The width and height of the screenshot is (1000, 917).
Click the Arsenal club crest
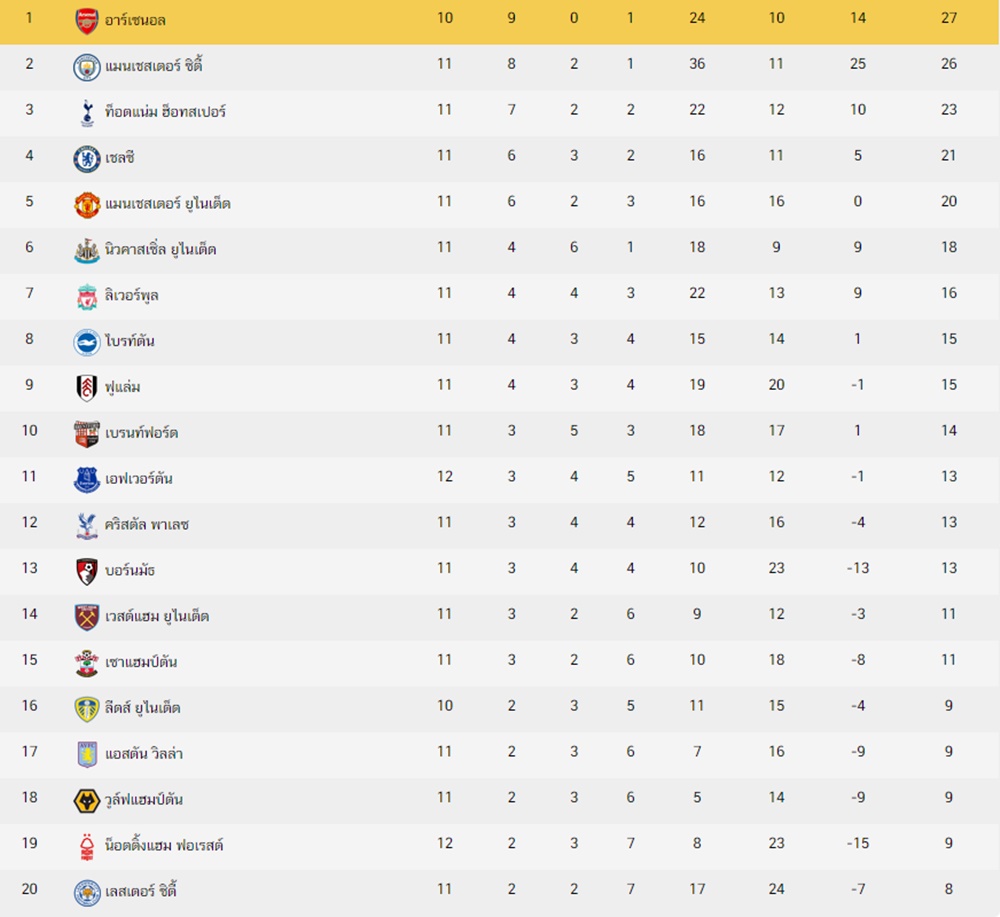pyautogui.click(x=87, y=21)
